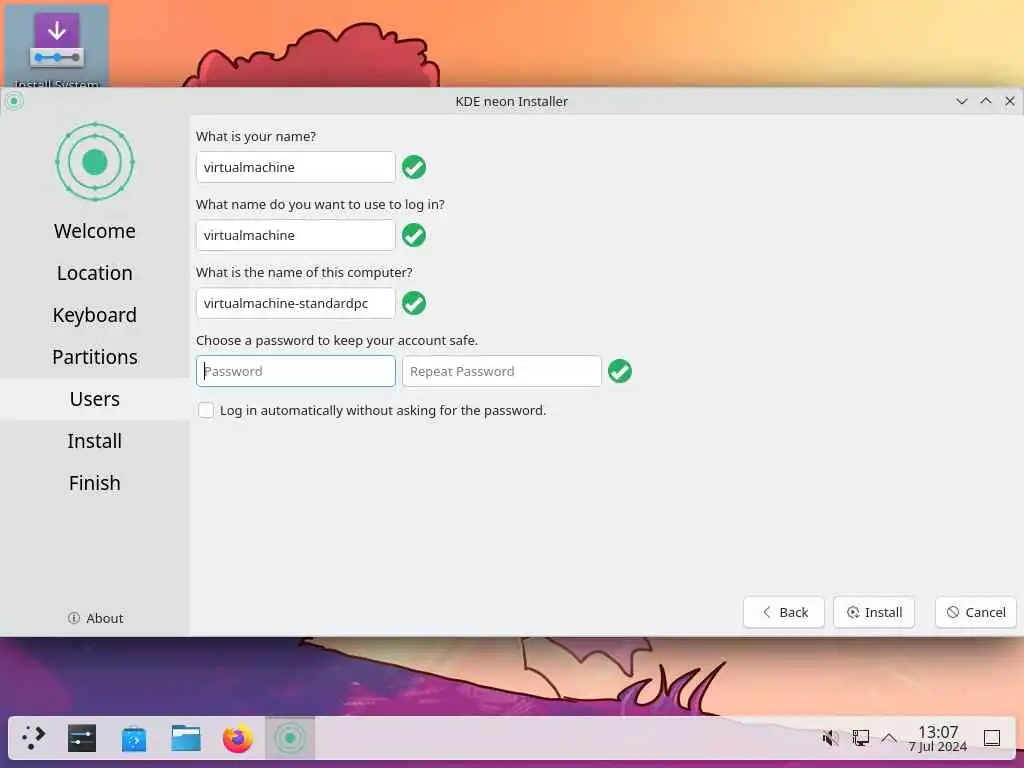
Task: Launch Discover software center from taskbar
Action: pos(134,738)
